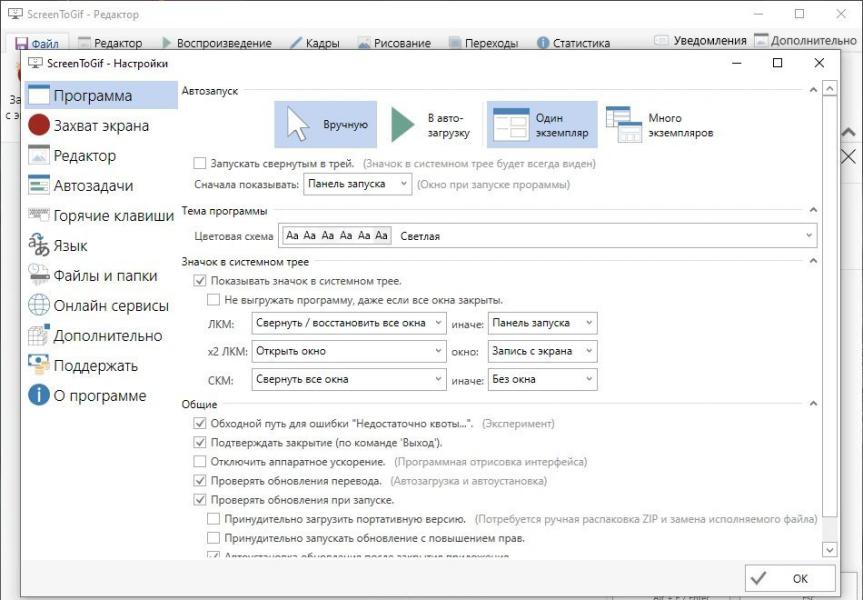Image resolution: width=863 pixels, height=600 pixels.
Task: Open окно Запись с экрана dropdown
Action: [543, 351]
